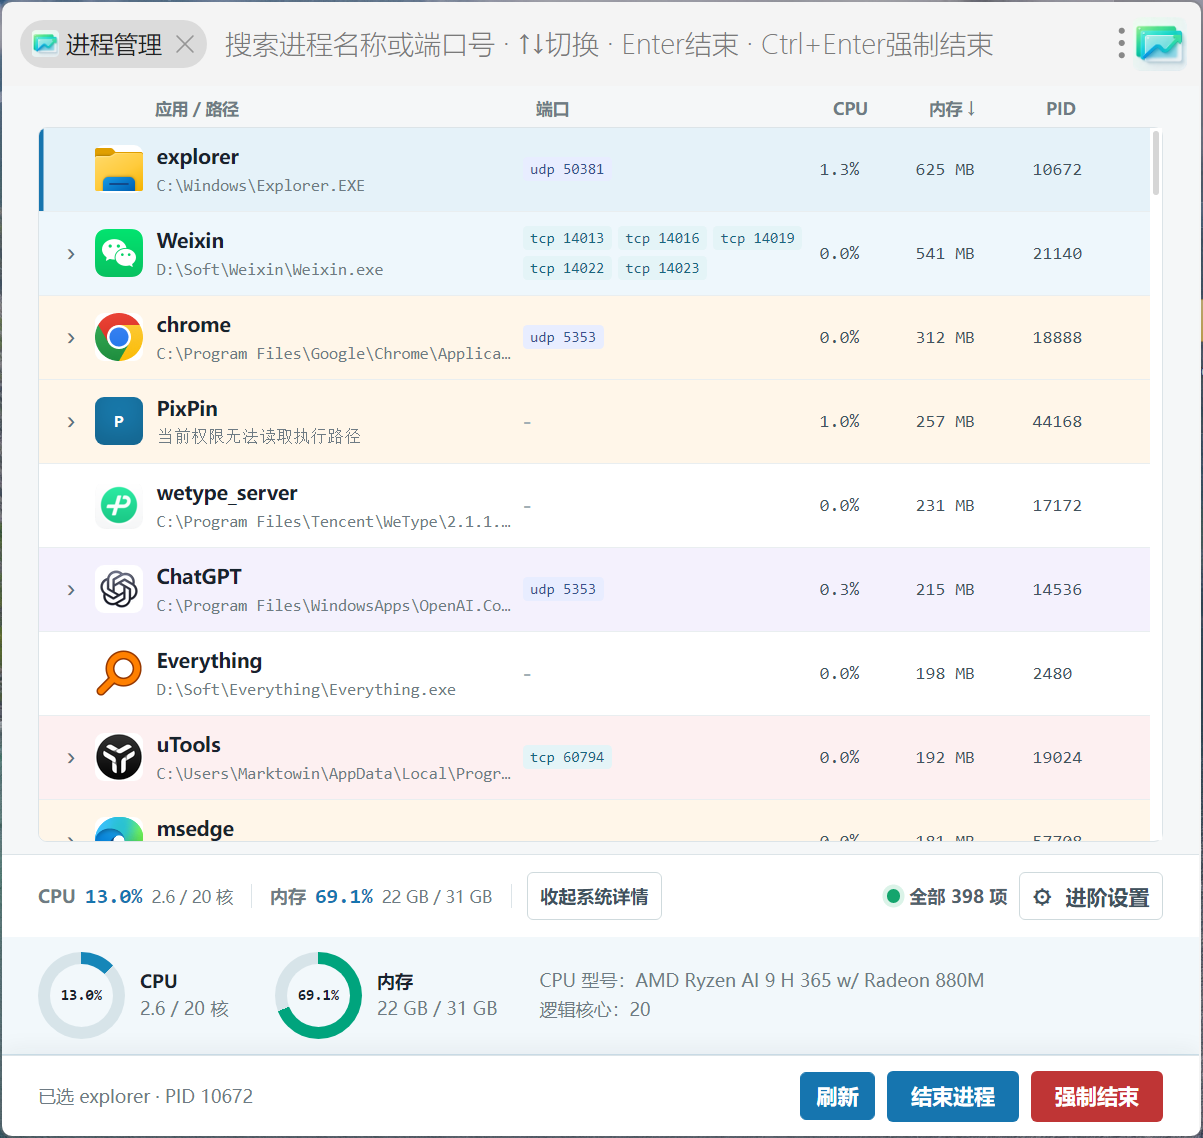The image size is (1203, 1138).
Task: Click the 刷新 button
Action: click(x=837, y=1096)
